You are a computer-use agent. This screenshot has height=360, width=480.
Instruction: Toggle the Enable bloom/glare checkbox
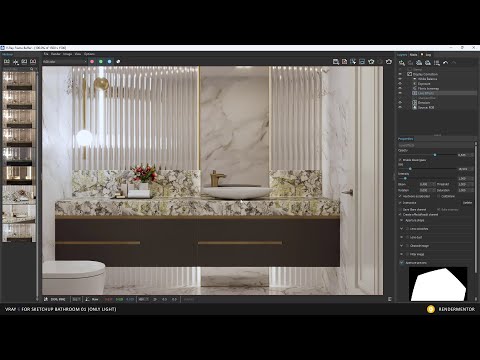tap(400, 160)
